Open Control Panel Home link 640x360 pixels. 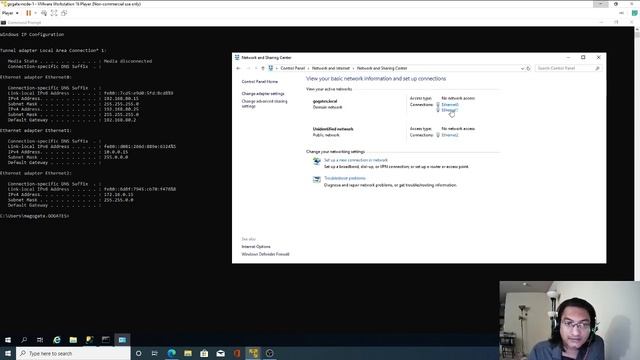[260, 82]
